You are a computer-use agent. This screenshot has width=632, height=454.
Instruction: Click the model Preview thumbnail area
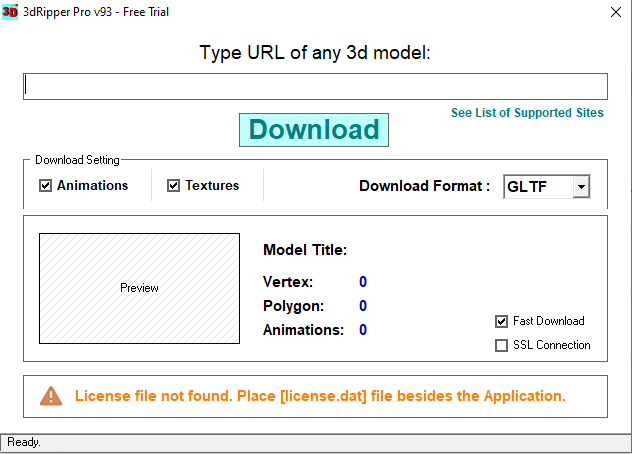(139, 288)
